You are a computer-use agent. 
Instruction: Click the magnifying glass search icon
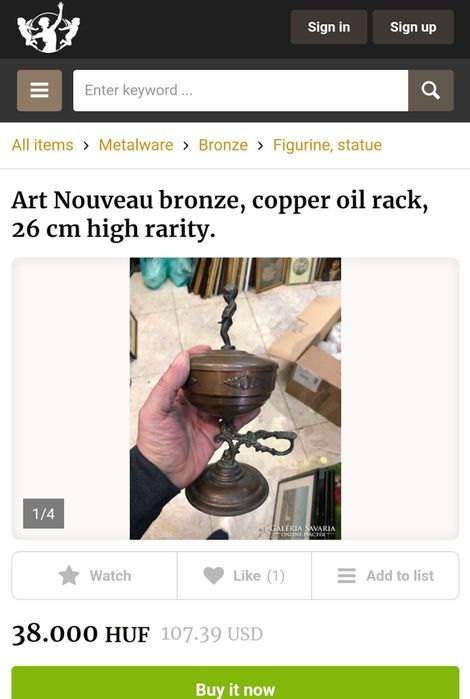(431, 90)
